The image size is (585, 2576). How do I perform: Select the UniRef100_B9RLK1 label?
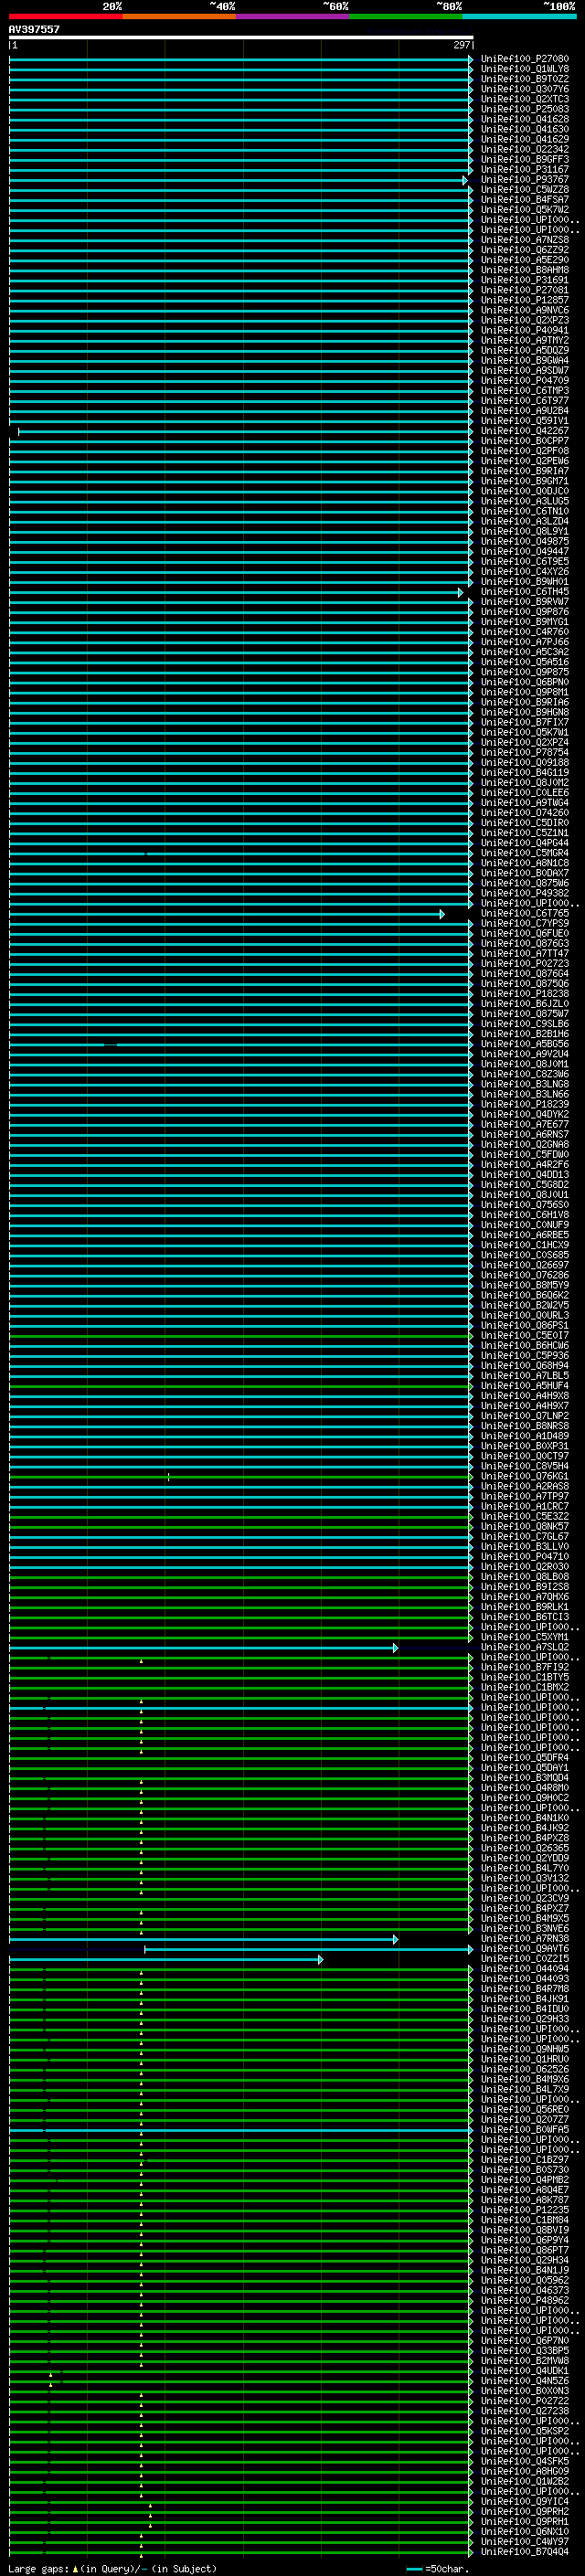(525, 1607)
